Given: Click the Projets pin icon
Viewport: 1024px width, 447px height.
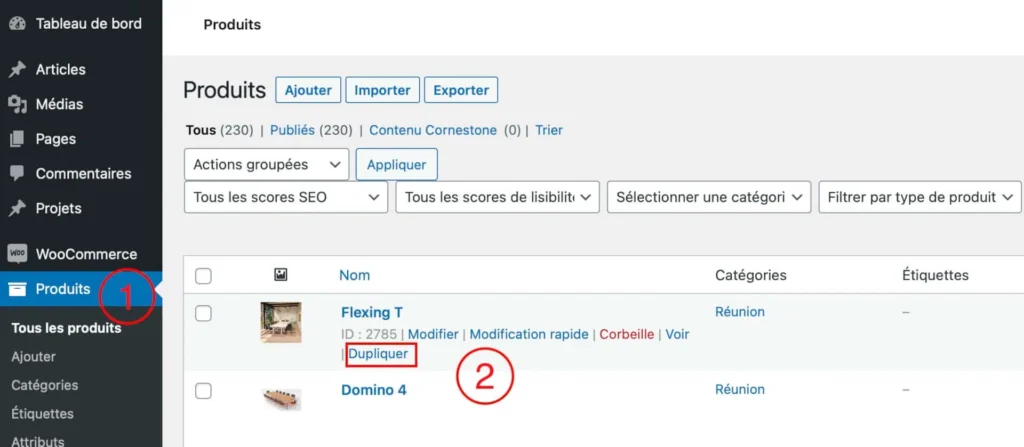Looking at the screenshot, I should (18, 208).
